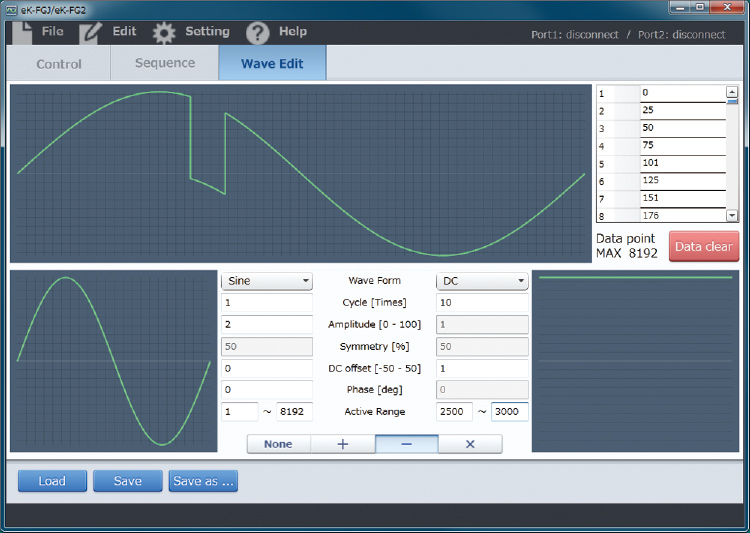Click the Help question mark icon
Screen dimensions: 750x533
[258, 32]
